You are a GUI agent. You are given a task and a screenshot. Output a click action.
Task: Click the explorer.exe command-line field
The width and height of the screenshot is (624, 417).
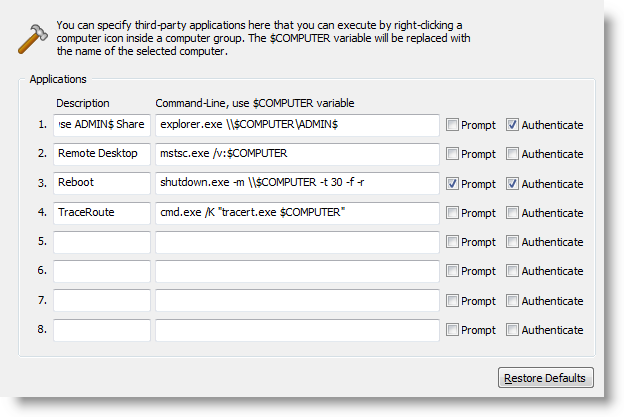point(297,125)
